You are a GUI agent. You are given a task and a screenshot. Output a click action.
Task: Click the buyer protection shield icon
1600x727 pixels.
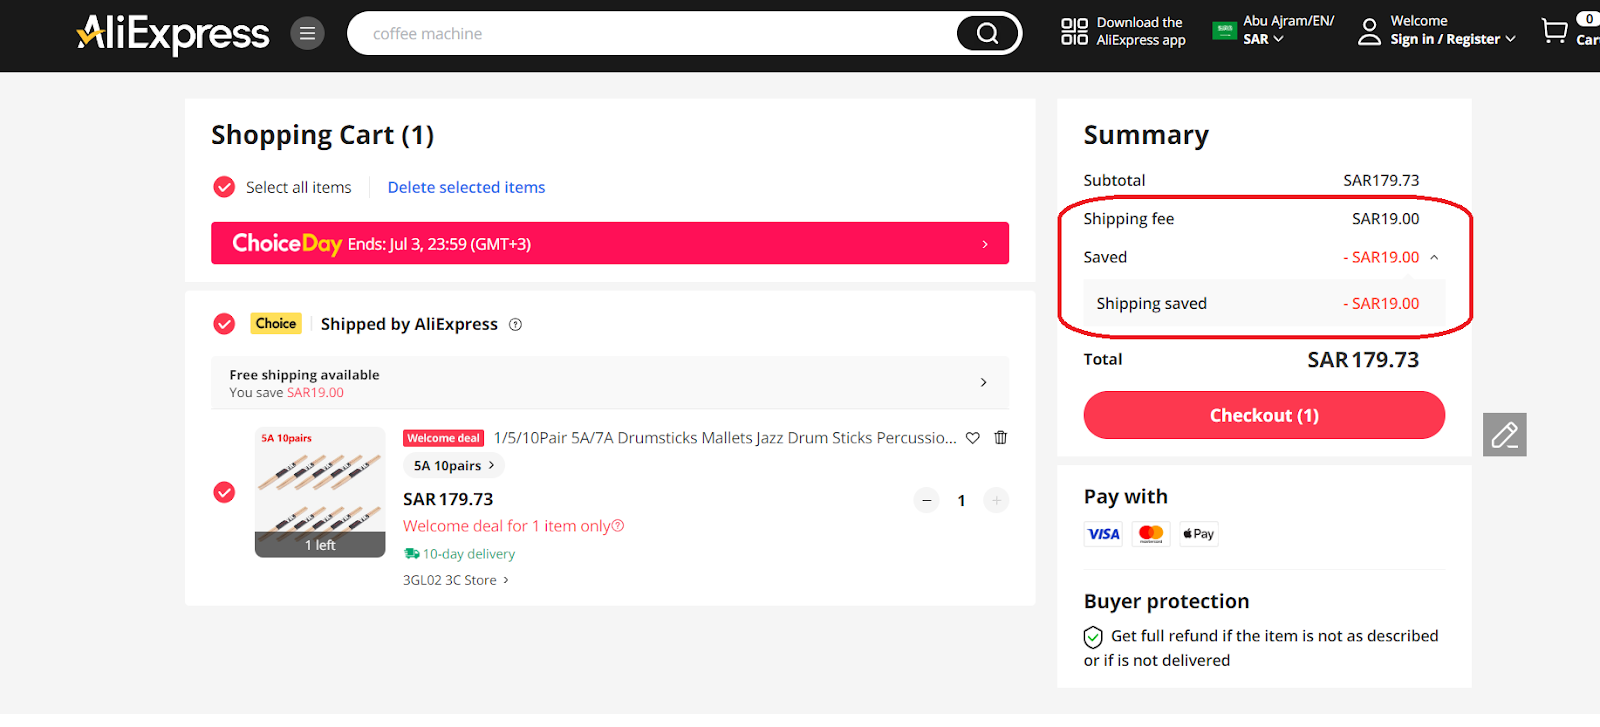click(x=1093, y=637)
